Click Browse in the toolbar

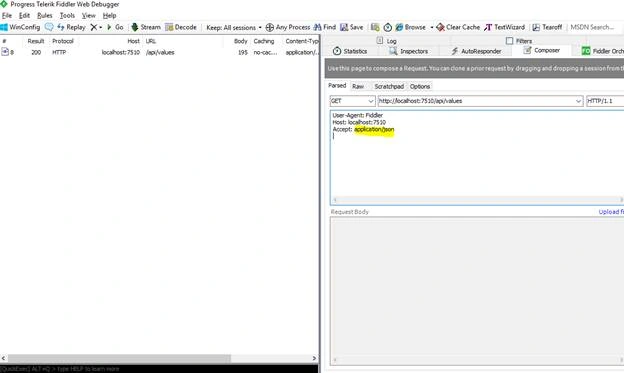[410, 27]
